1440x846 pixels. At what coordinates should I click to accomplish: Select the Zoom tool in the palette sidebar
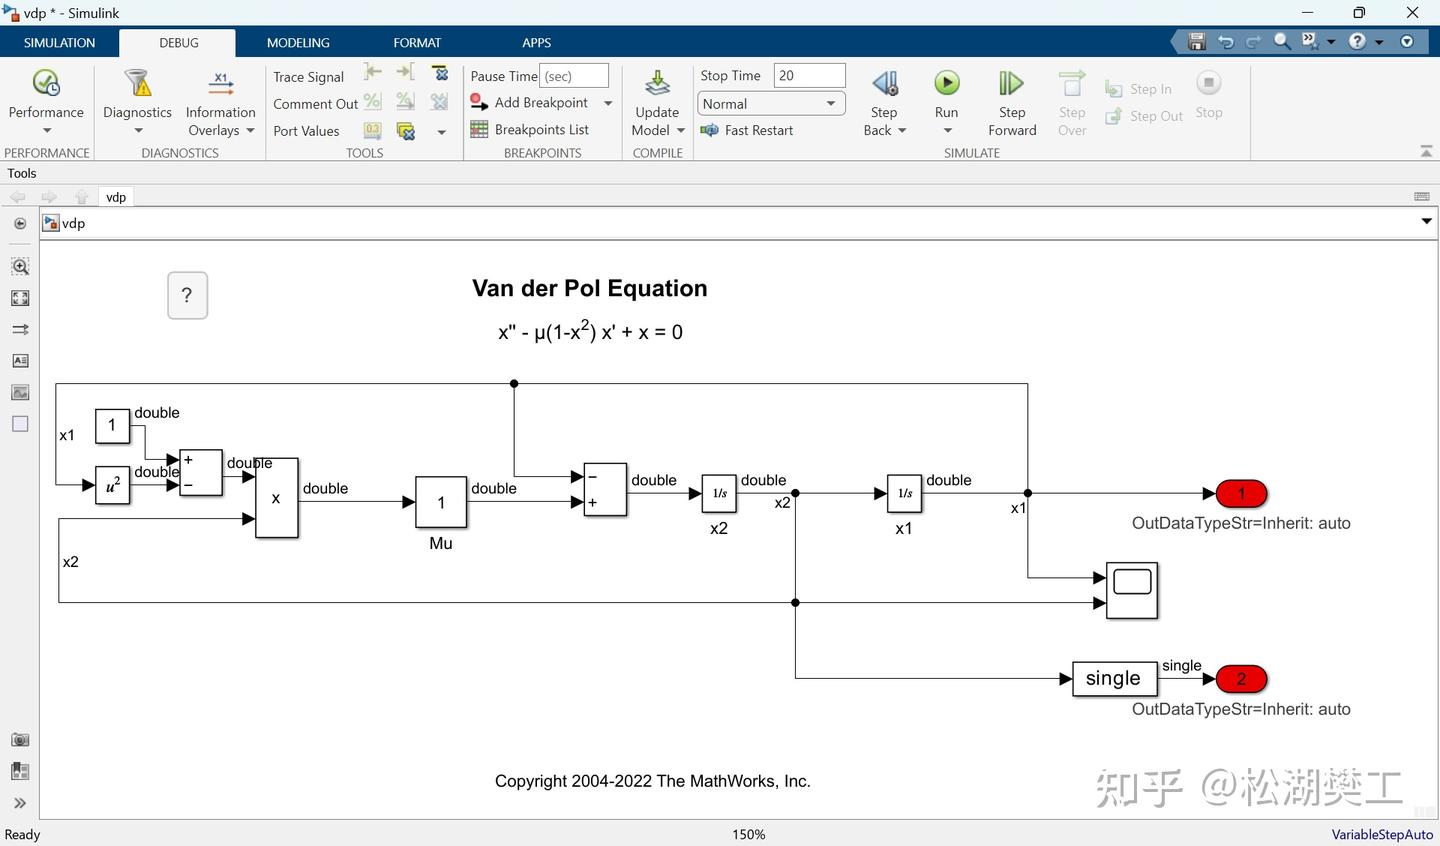20,266
